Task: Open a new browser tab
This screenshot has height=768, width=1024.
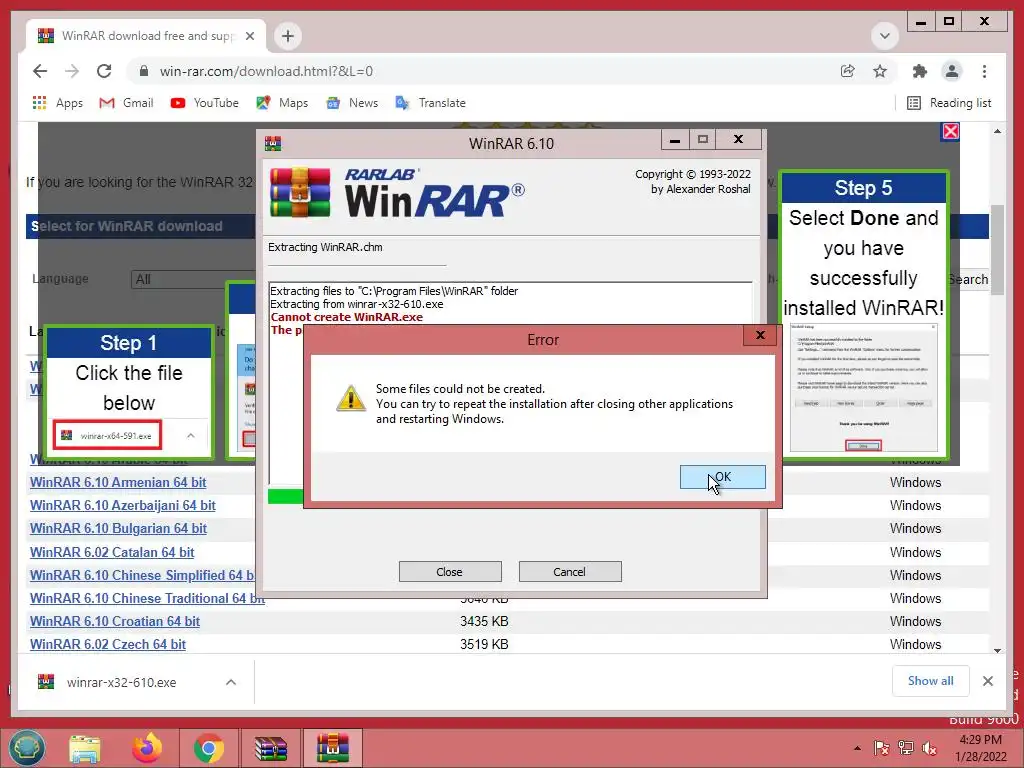Action: point(288,36)
